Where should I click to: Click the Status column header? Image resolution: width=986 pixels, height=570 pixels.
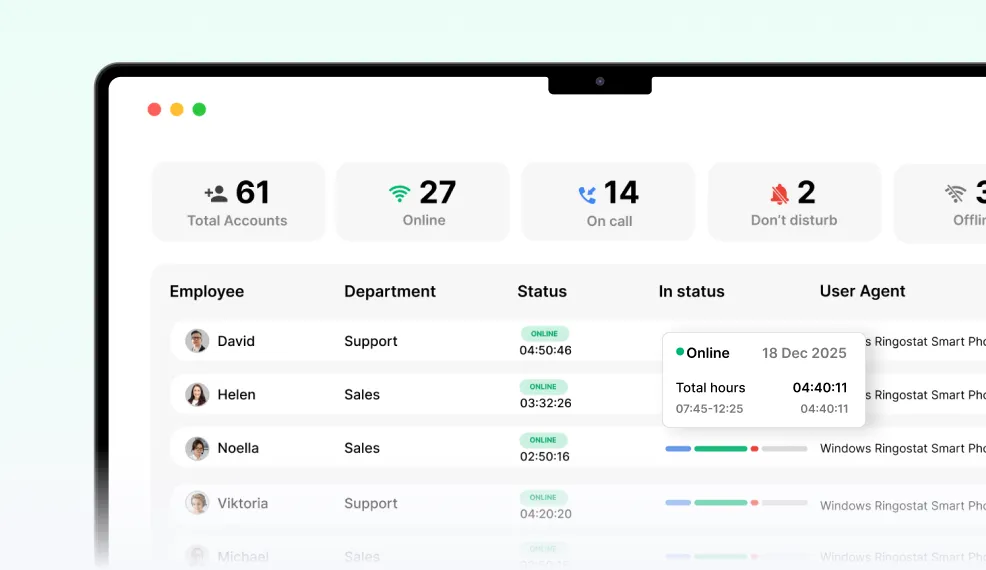click(542, 291)
